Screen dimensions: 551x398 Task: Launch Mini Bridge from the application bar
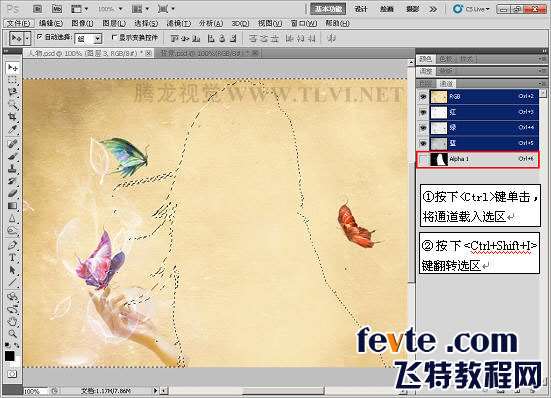[57, 8]
